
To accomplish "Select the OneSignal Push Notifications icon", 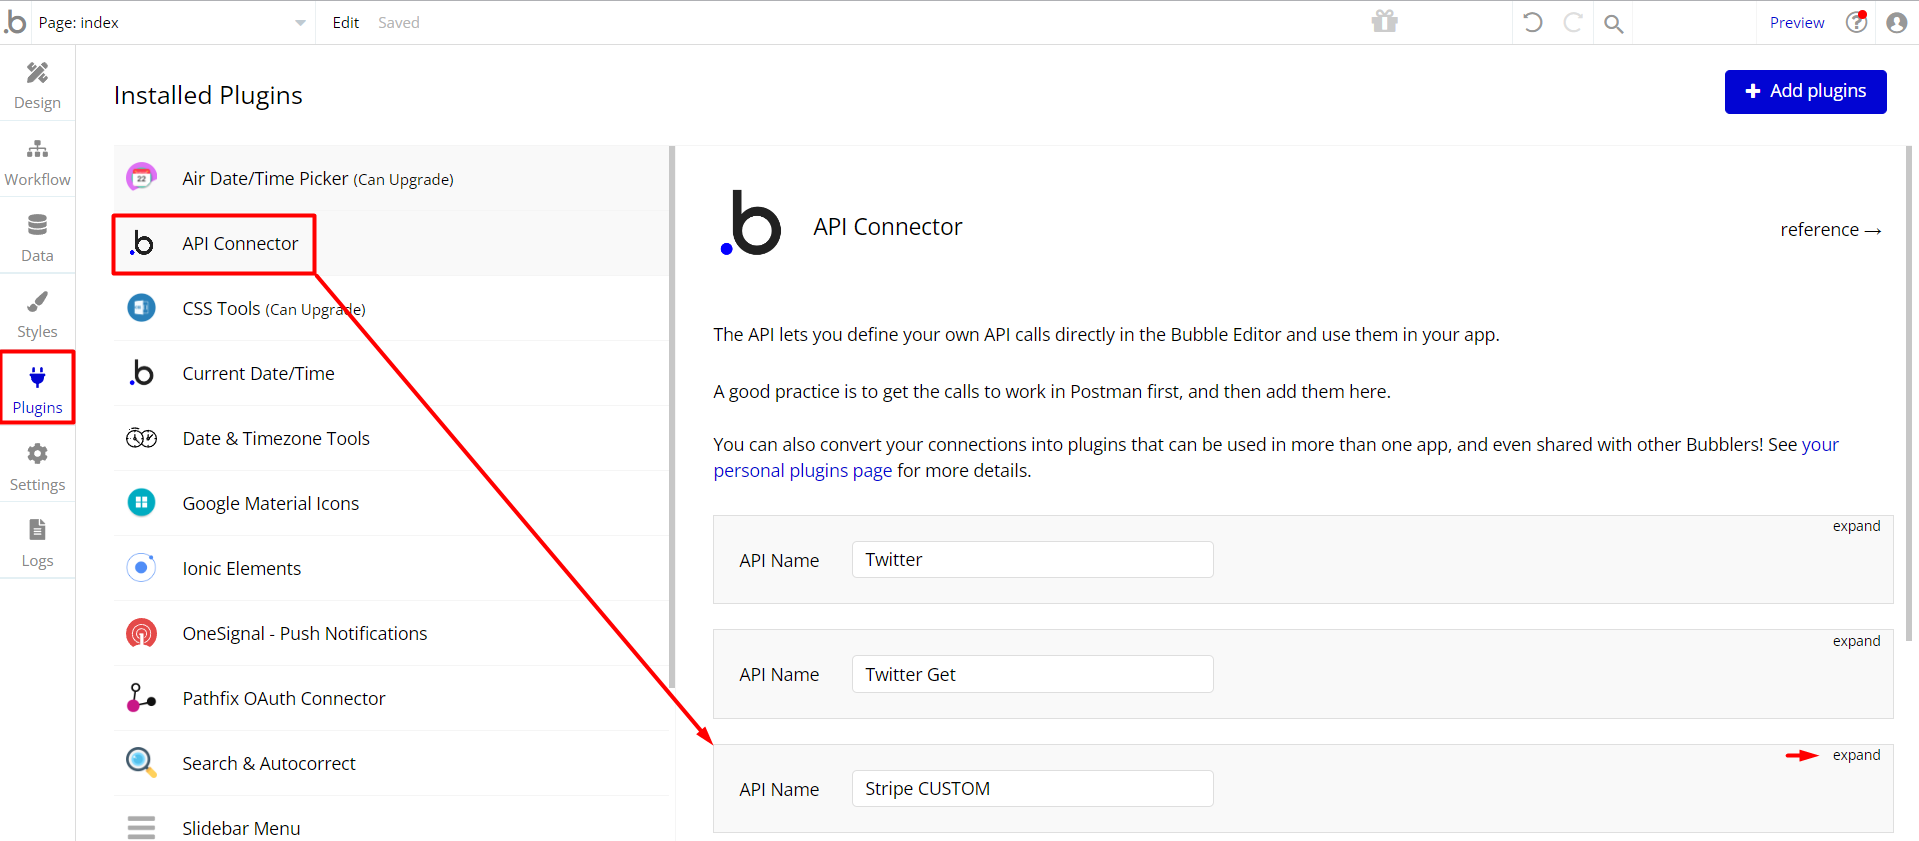I will (141, 633).
